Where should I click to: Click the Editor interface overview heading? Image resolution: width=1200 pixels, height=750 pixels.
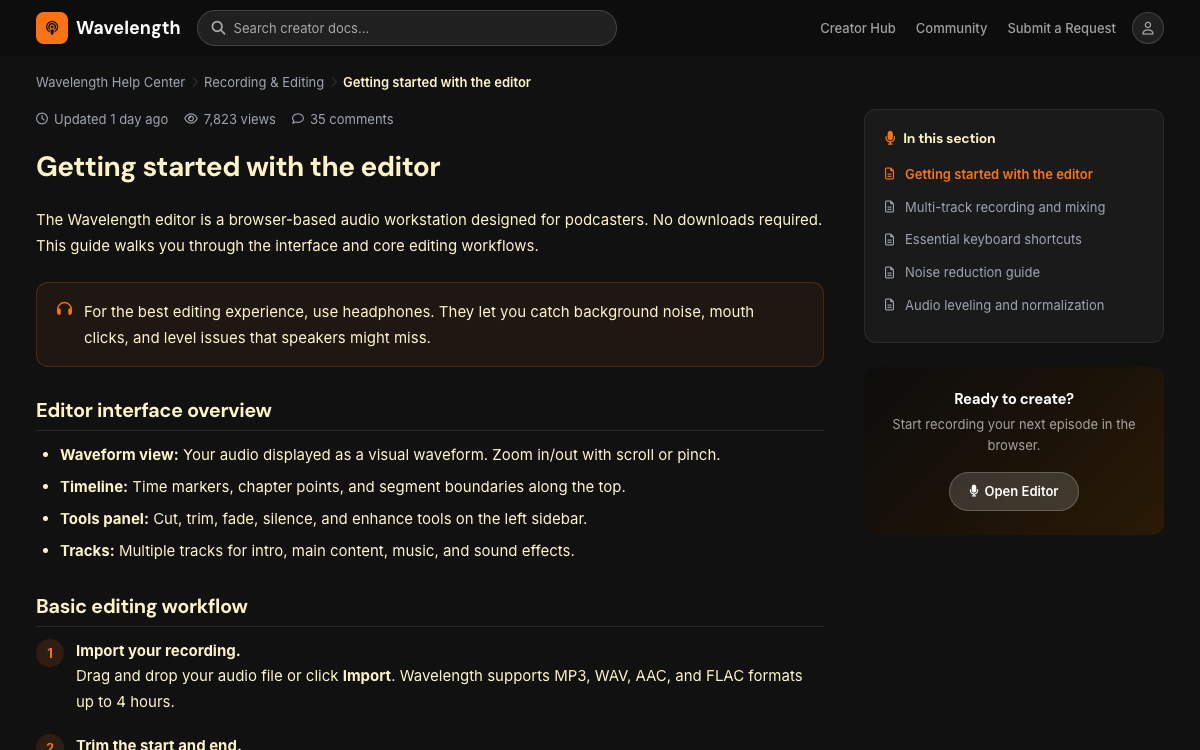[x=154, y=410]
